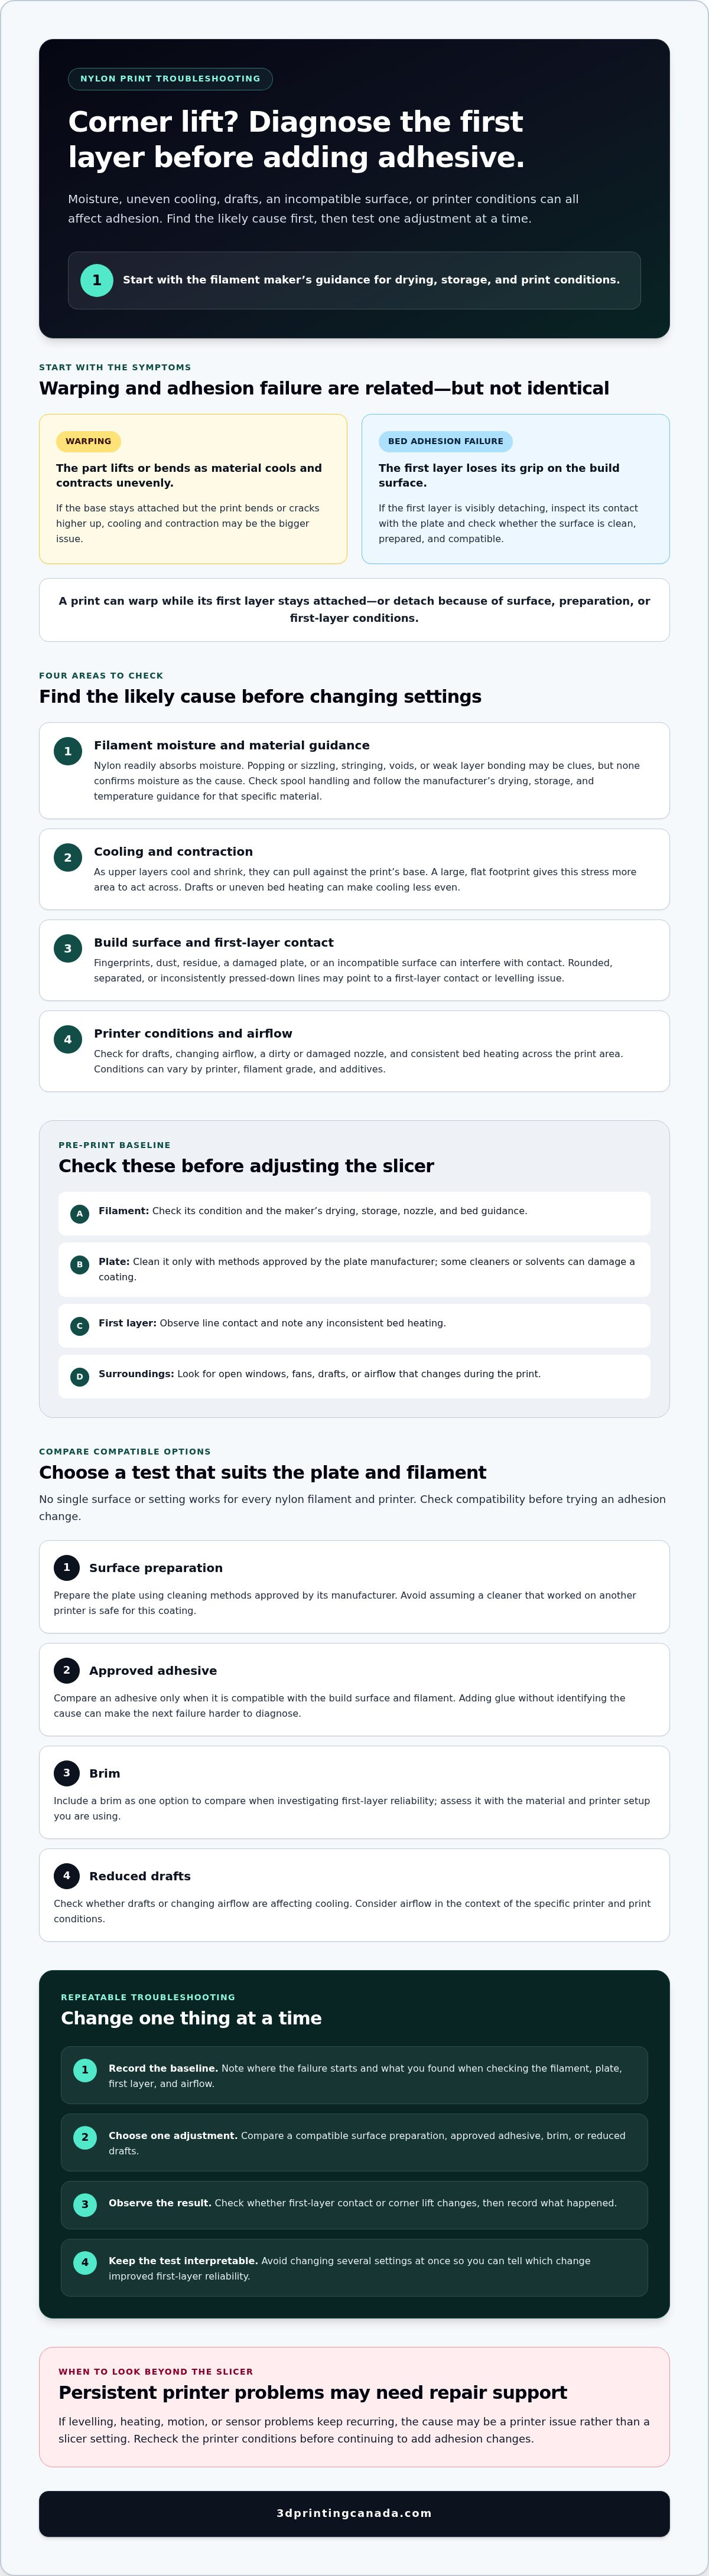Screen dimensions: 709x2576
Task: Click number 1 icon beside Filament moisture
Action: point(68,751)
